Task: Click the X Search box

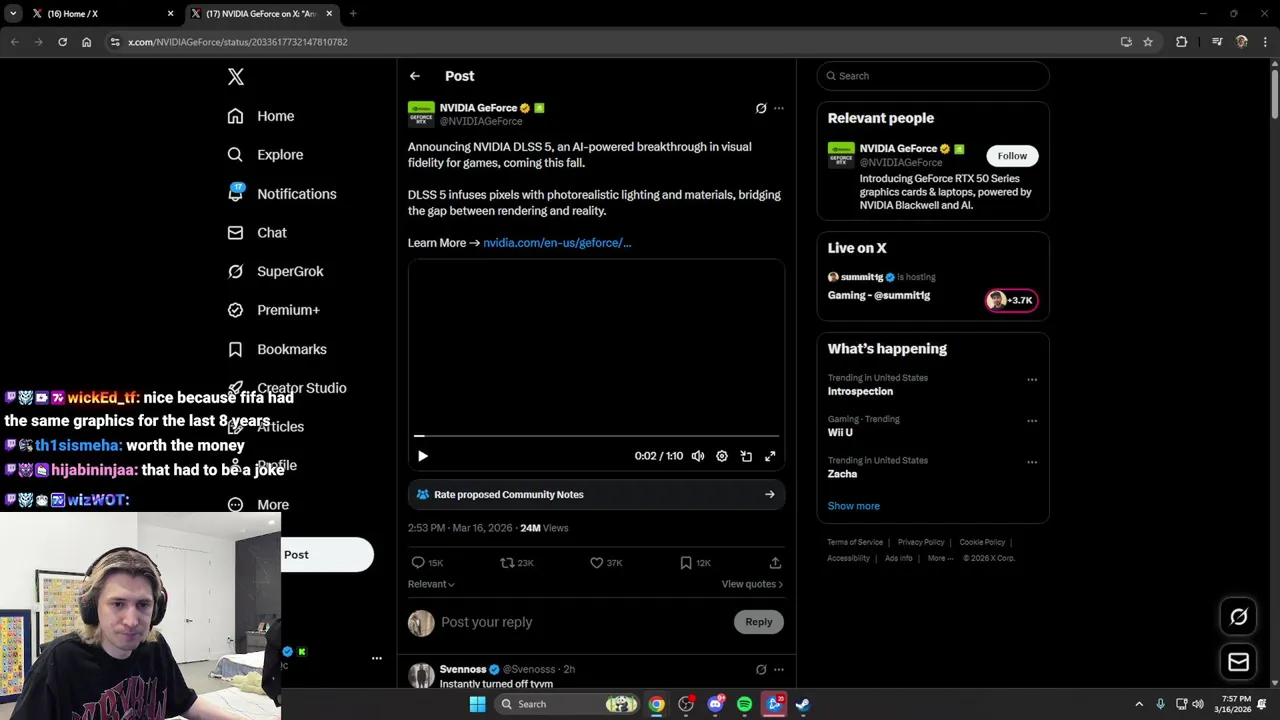Action: tap(933, 76)
